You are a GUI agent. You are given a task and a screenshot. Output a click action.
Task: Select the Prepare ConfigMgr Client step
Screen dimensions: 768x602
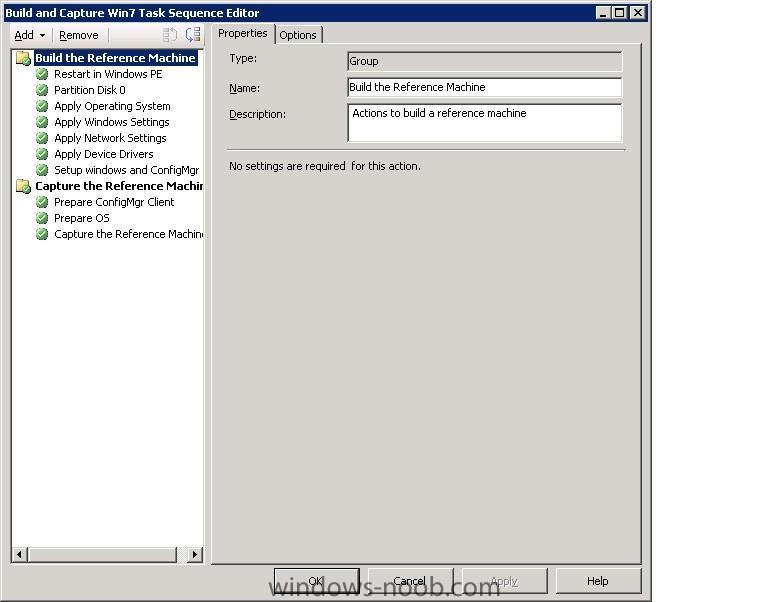pos(114,202)
